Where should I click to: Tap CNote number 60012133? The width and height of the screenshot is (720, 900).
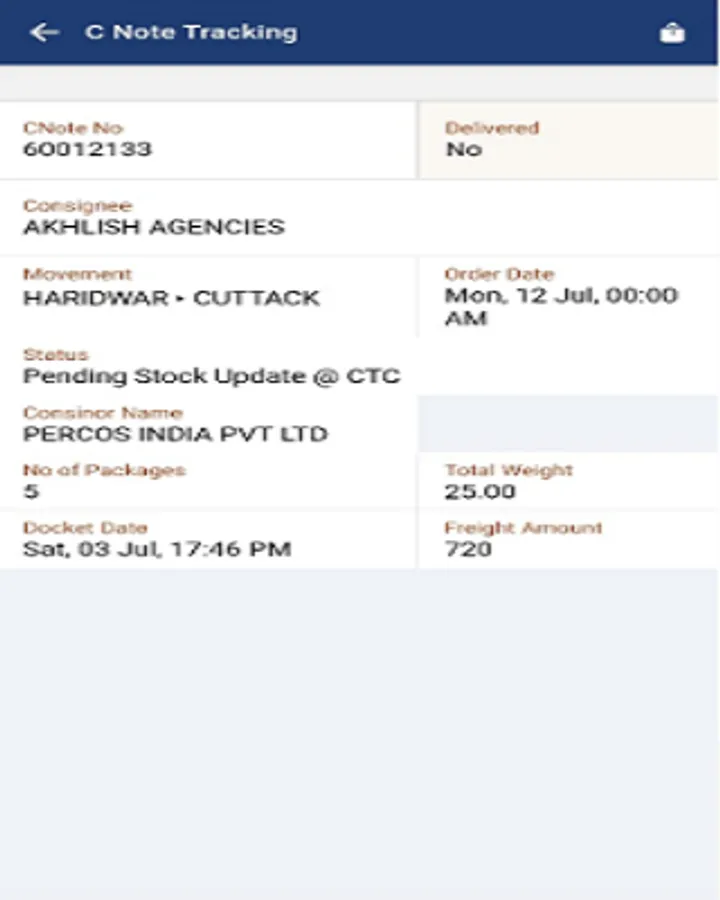87,149
